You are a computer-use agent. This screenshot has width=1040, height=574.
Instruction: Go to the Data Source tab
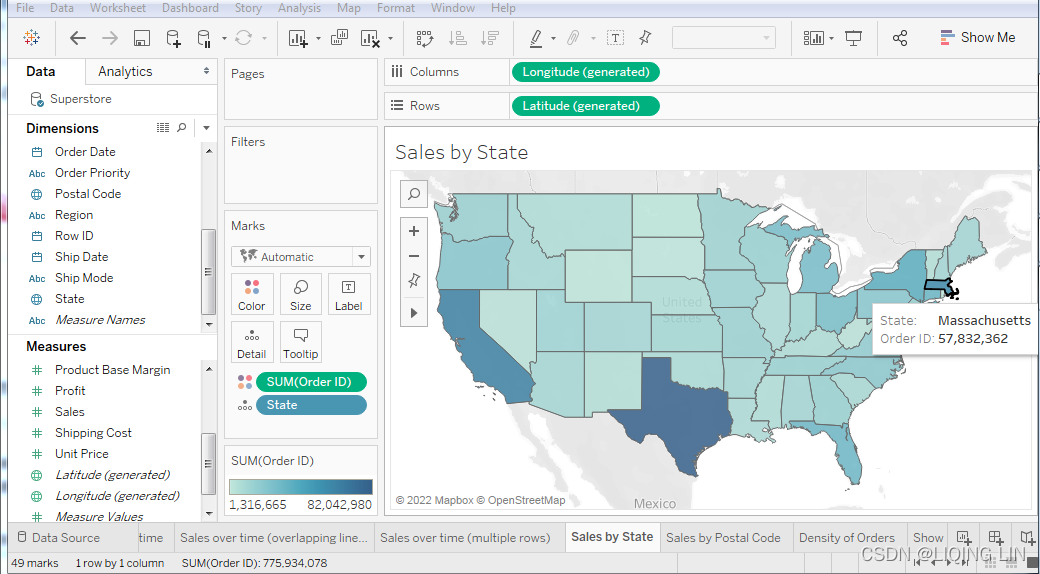(x=58, y=538)
